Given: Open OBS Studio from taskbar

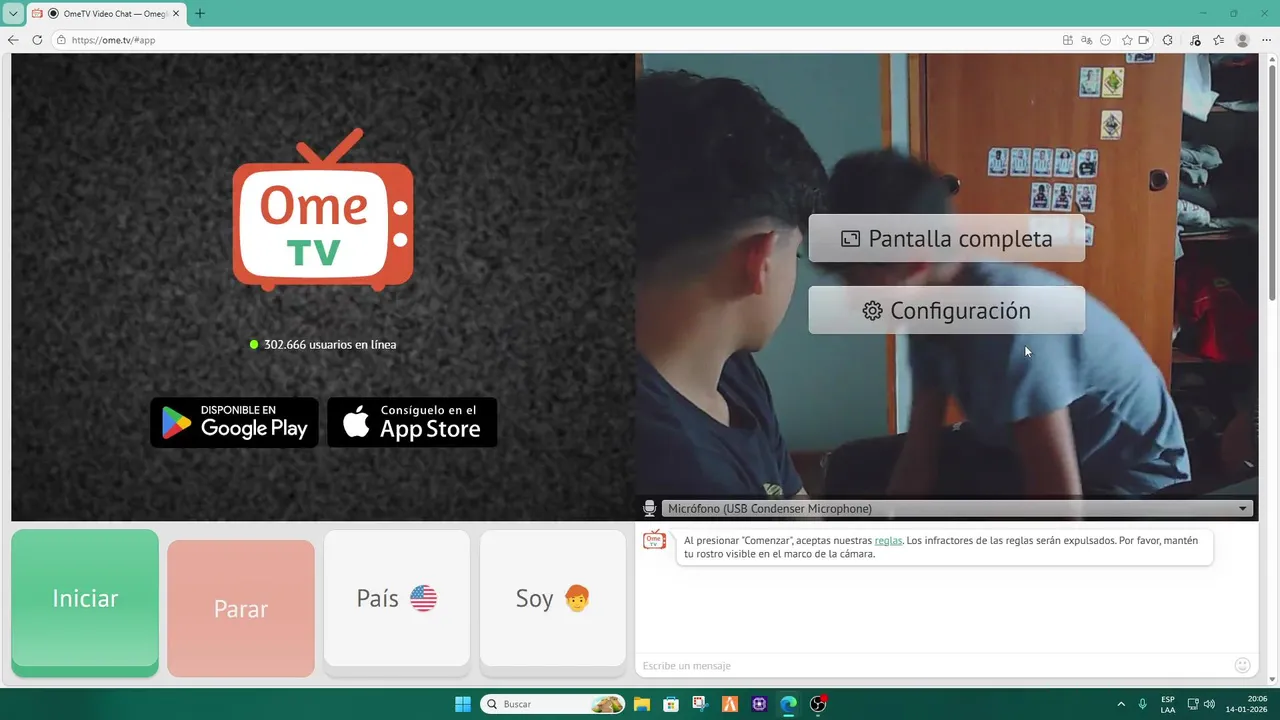Looking at the screenshot, I should pyautogui.click(x=818, y=704).
